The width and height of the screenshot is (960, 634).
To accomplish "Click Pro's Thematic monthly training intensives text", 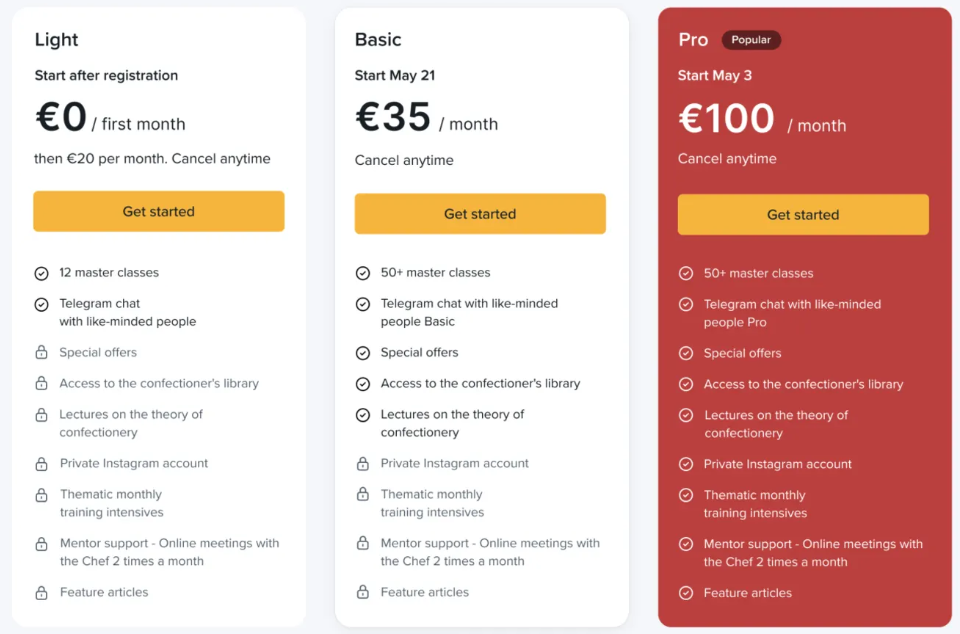I will click(755, 504).
